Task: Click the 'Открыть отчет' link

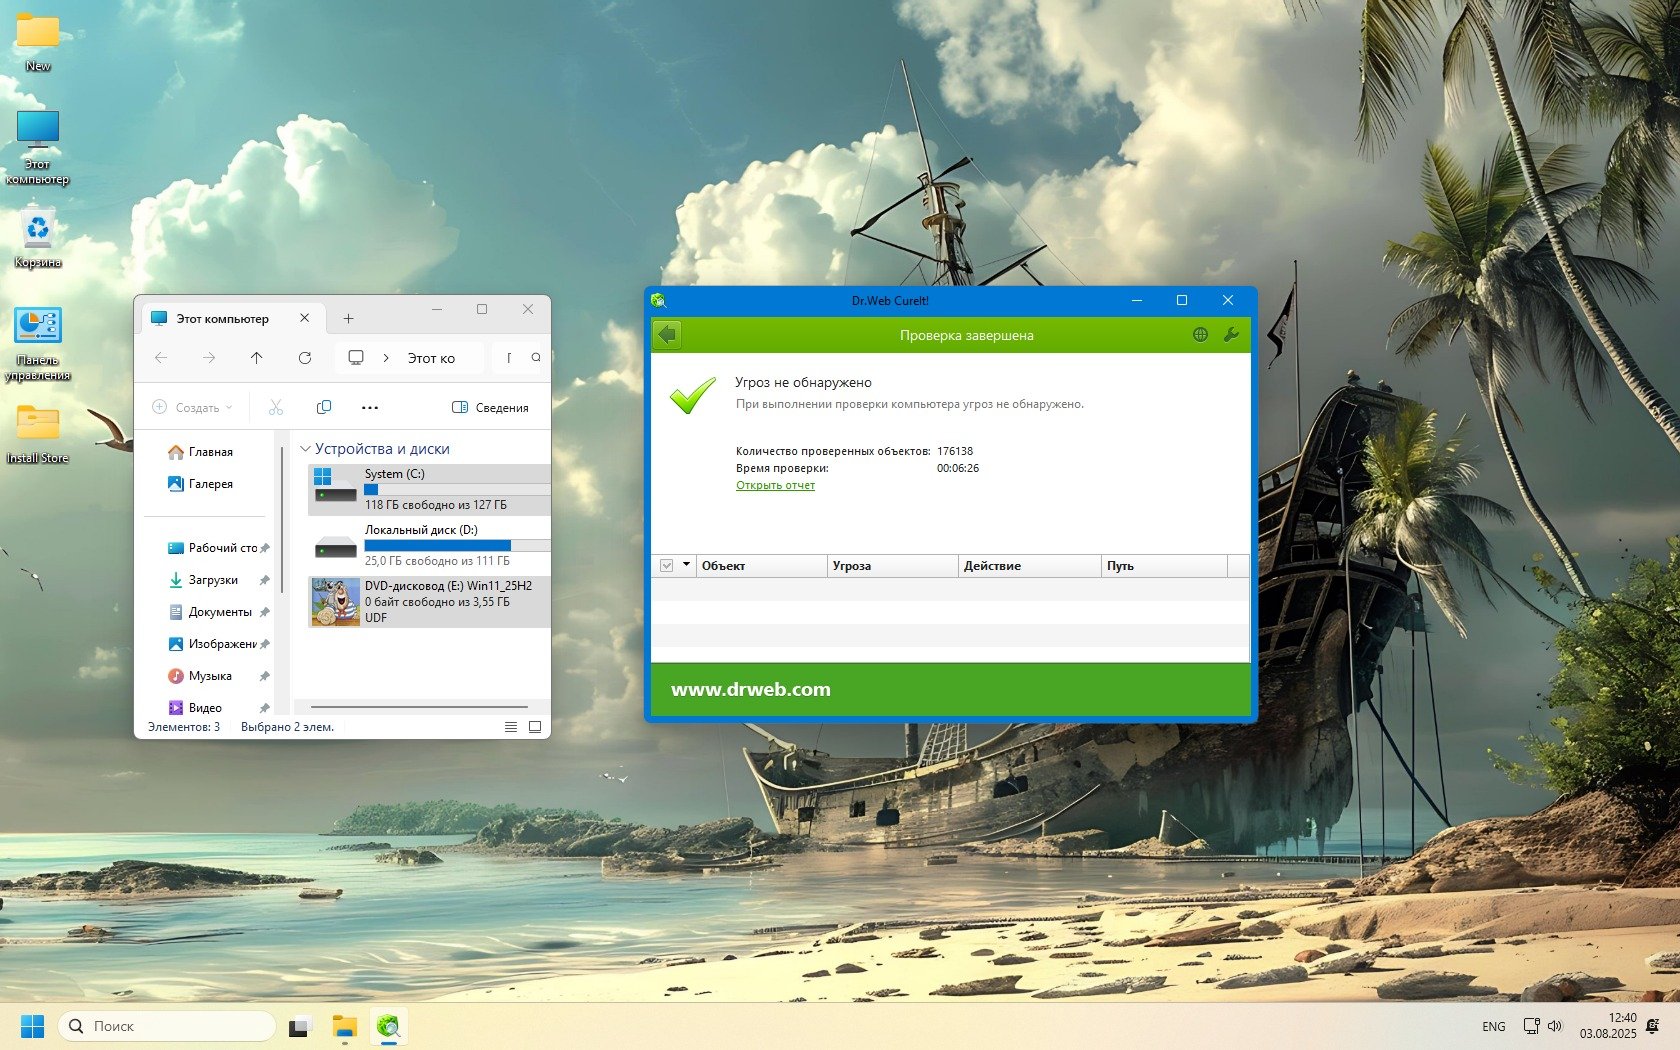Action: coord(775,486)
